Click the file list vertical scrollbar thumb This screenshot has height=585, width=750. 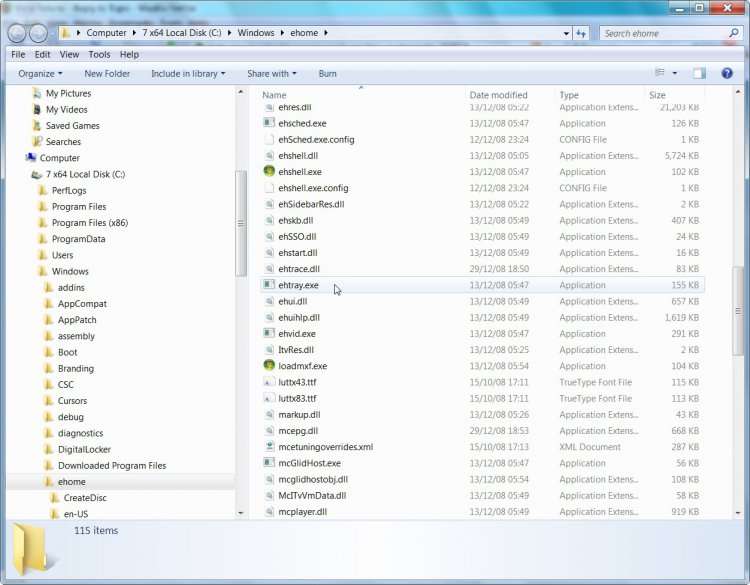coord(738,311)
